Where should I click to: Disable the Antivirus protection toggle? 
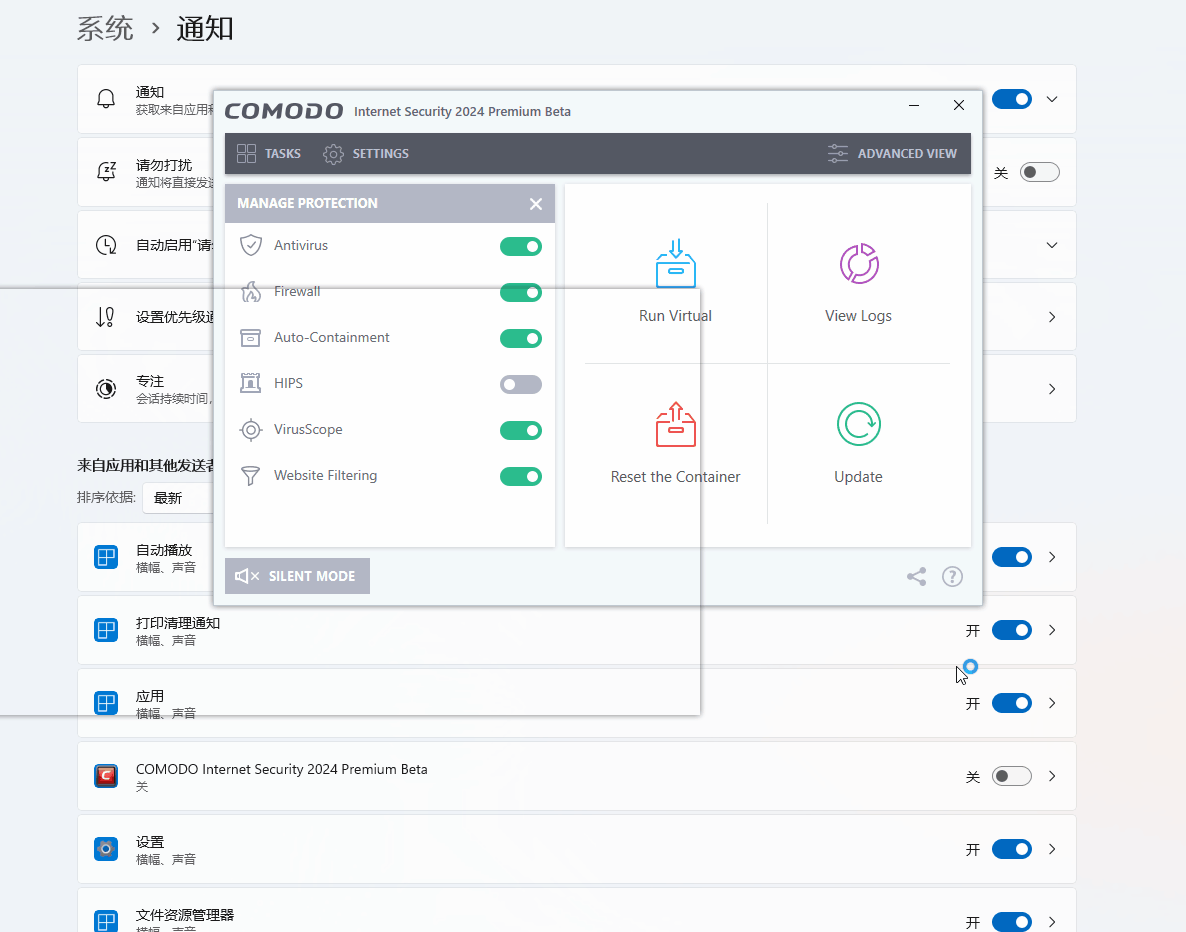(520, 246)
